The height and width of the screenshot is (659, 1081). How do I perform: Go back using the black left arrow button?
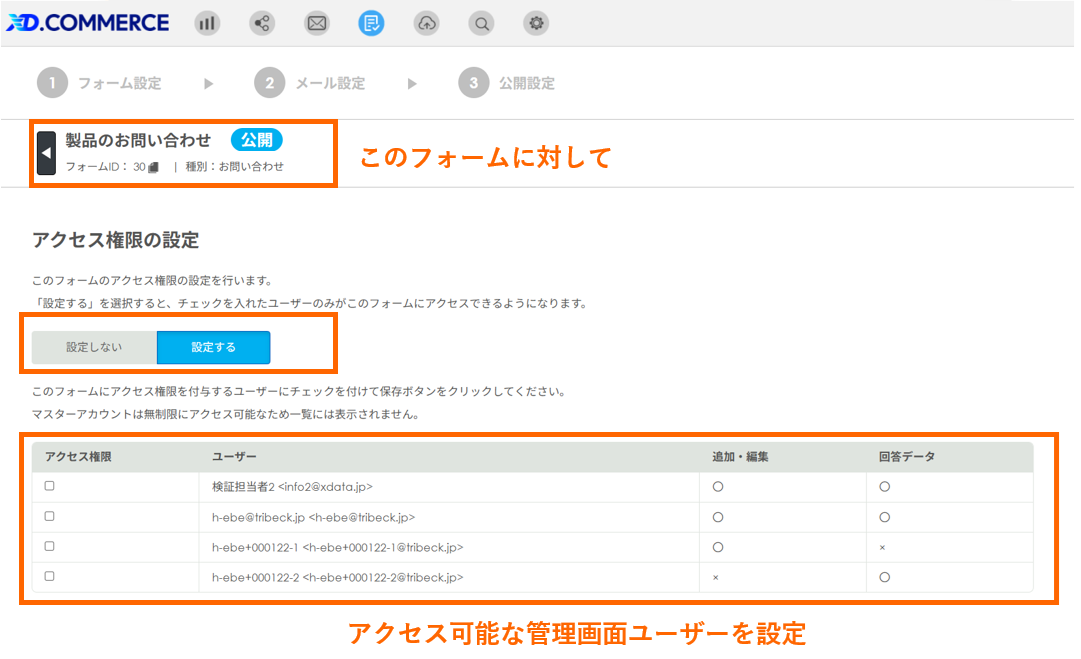pos(46,153)
